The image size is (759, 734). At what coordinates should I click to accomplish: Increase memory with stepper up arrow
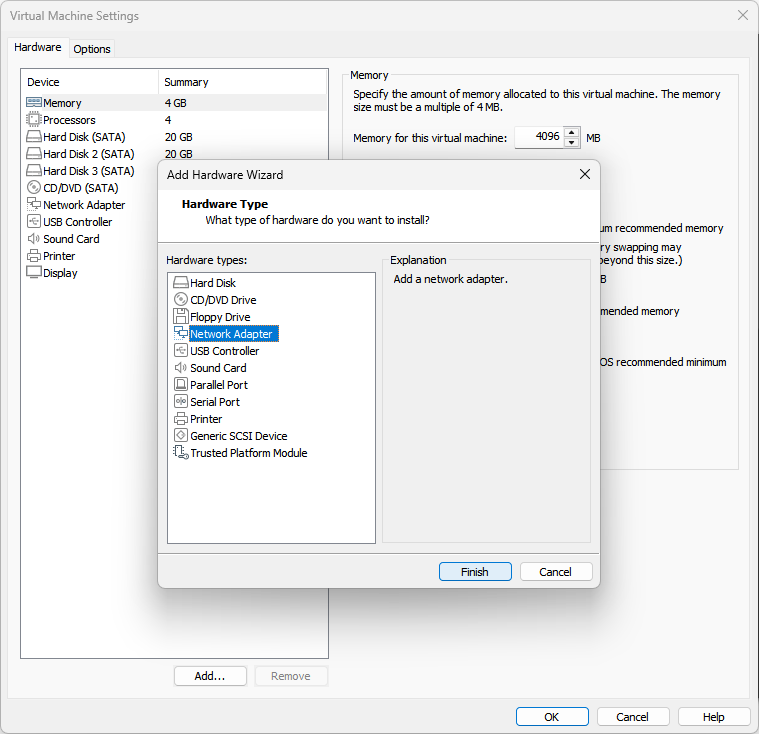[572, 132]
